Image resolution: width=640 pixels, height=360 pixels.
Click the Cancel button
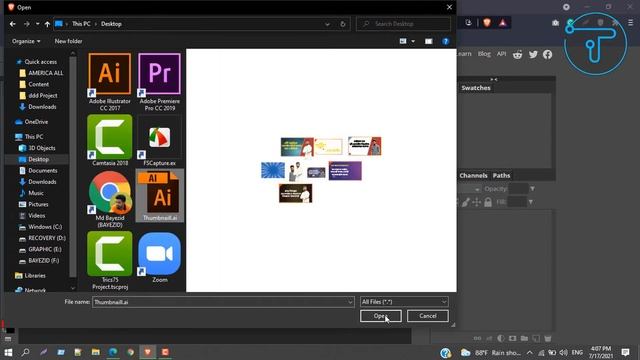click(427, 316)
